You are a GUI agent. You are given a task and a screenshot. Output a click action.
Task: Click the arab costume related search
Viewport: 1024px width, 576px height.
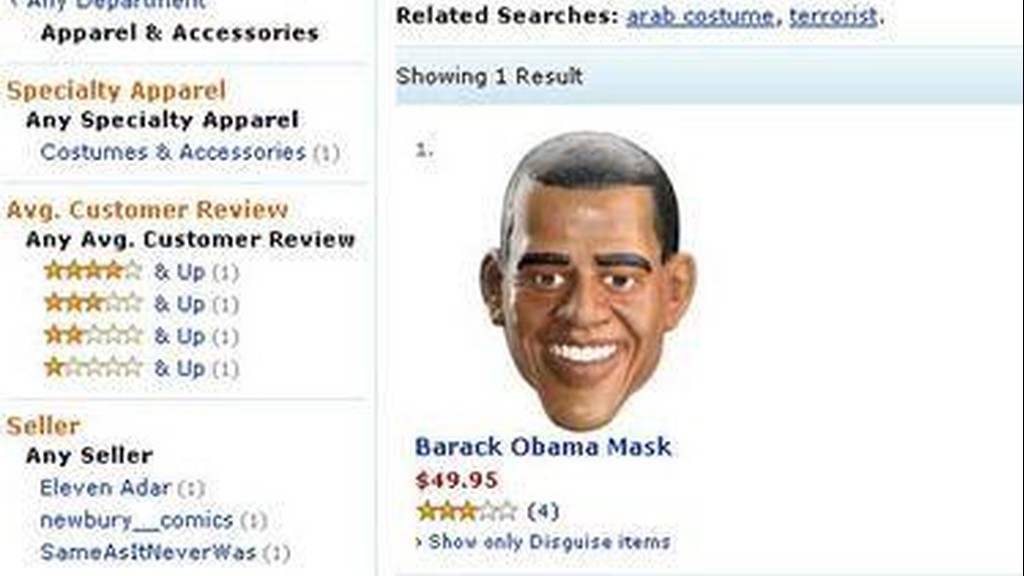[x=699, y=15]
